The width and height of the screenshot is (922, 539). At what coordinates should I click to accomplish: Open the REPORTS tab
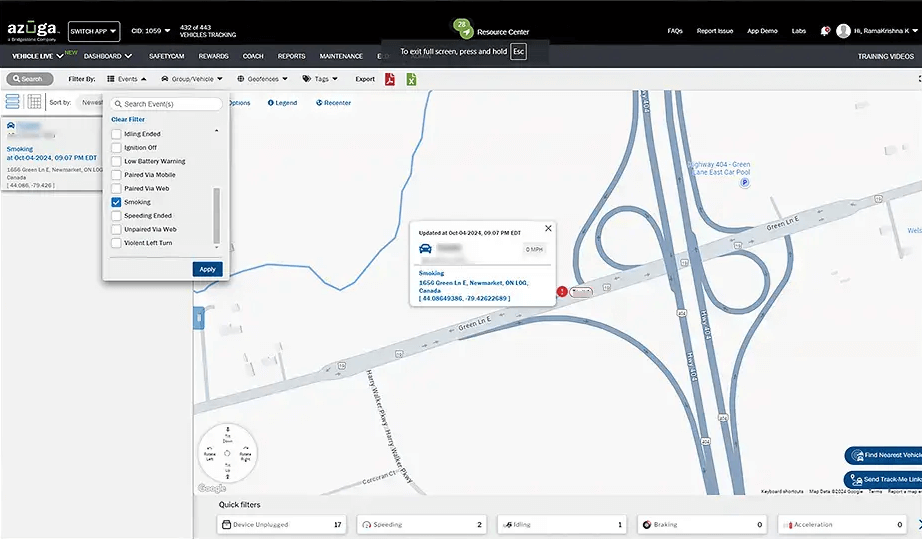pyautogui.click(x=292, y=56)
